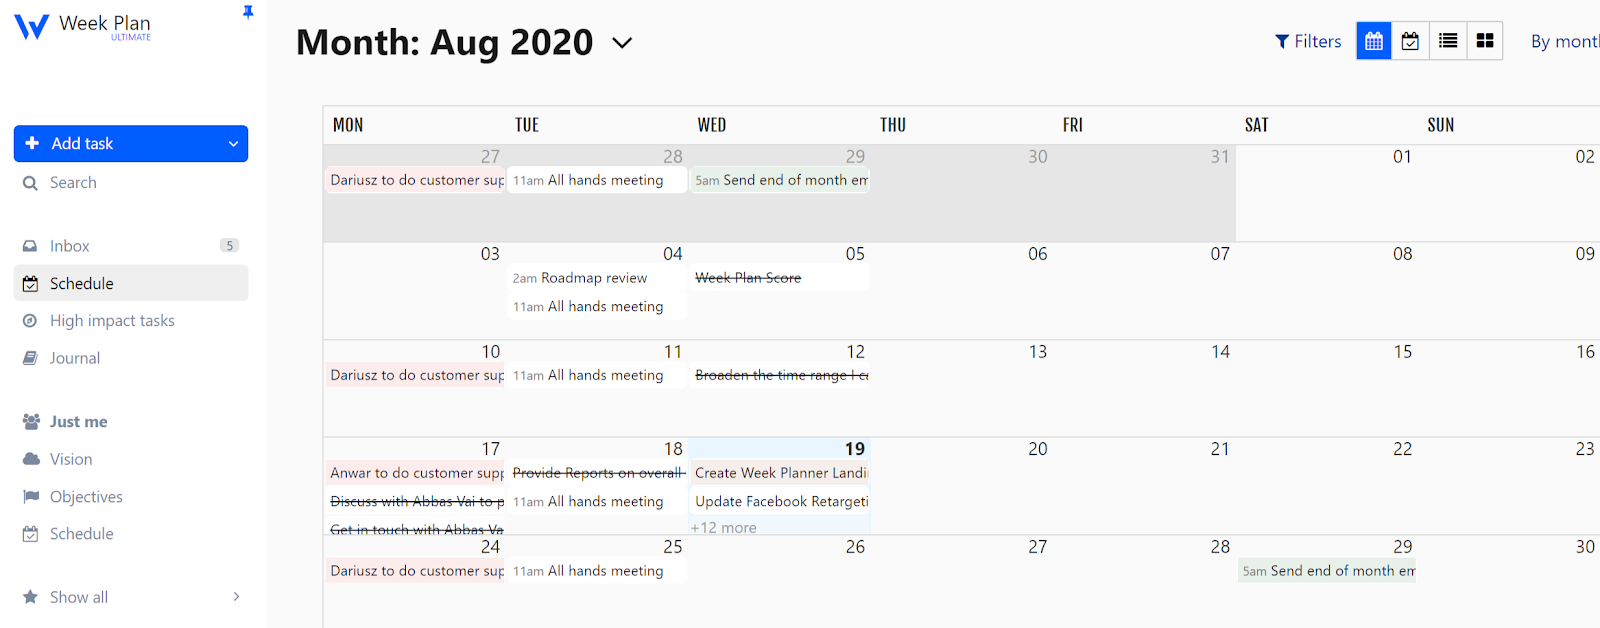
Task: Open Filters with the funnel icon
Action: click(x=1308, y=41)
